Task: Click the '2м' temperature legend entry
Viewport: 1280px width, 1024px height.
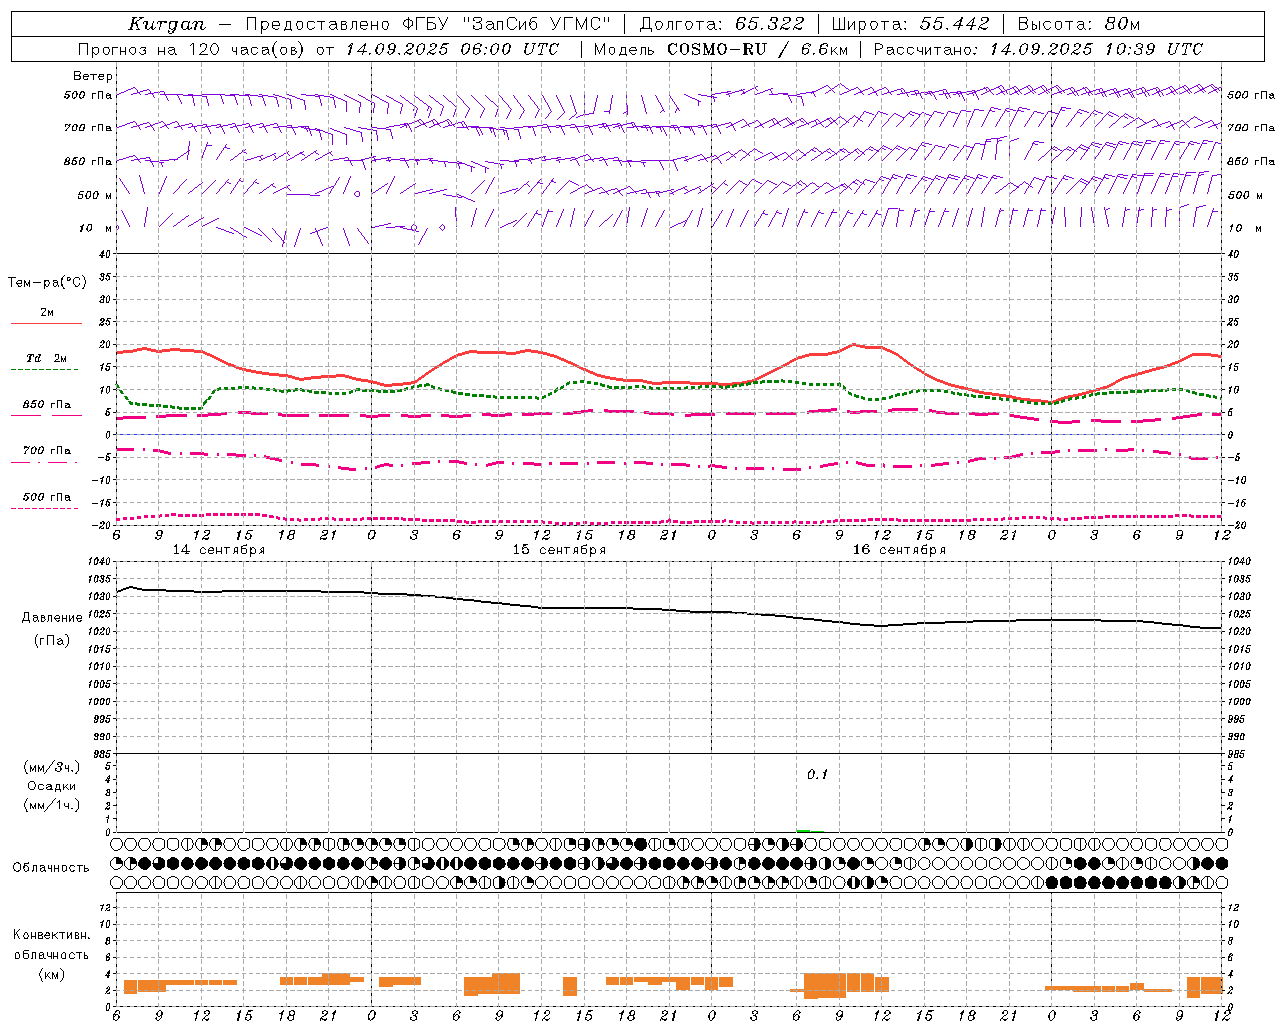Action: pyautogui.click(x=47, y=313)
